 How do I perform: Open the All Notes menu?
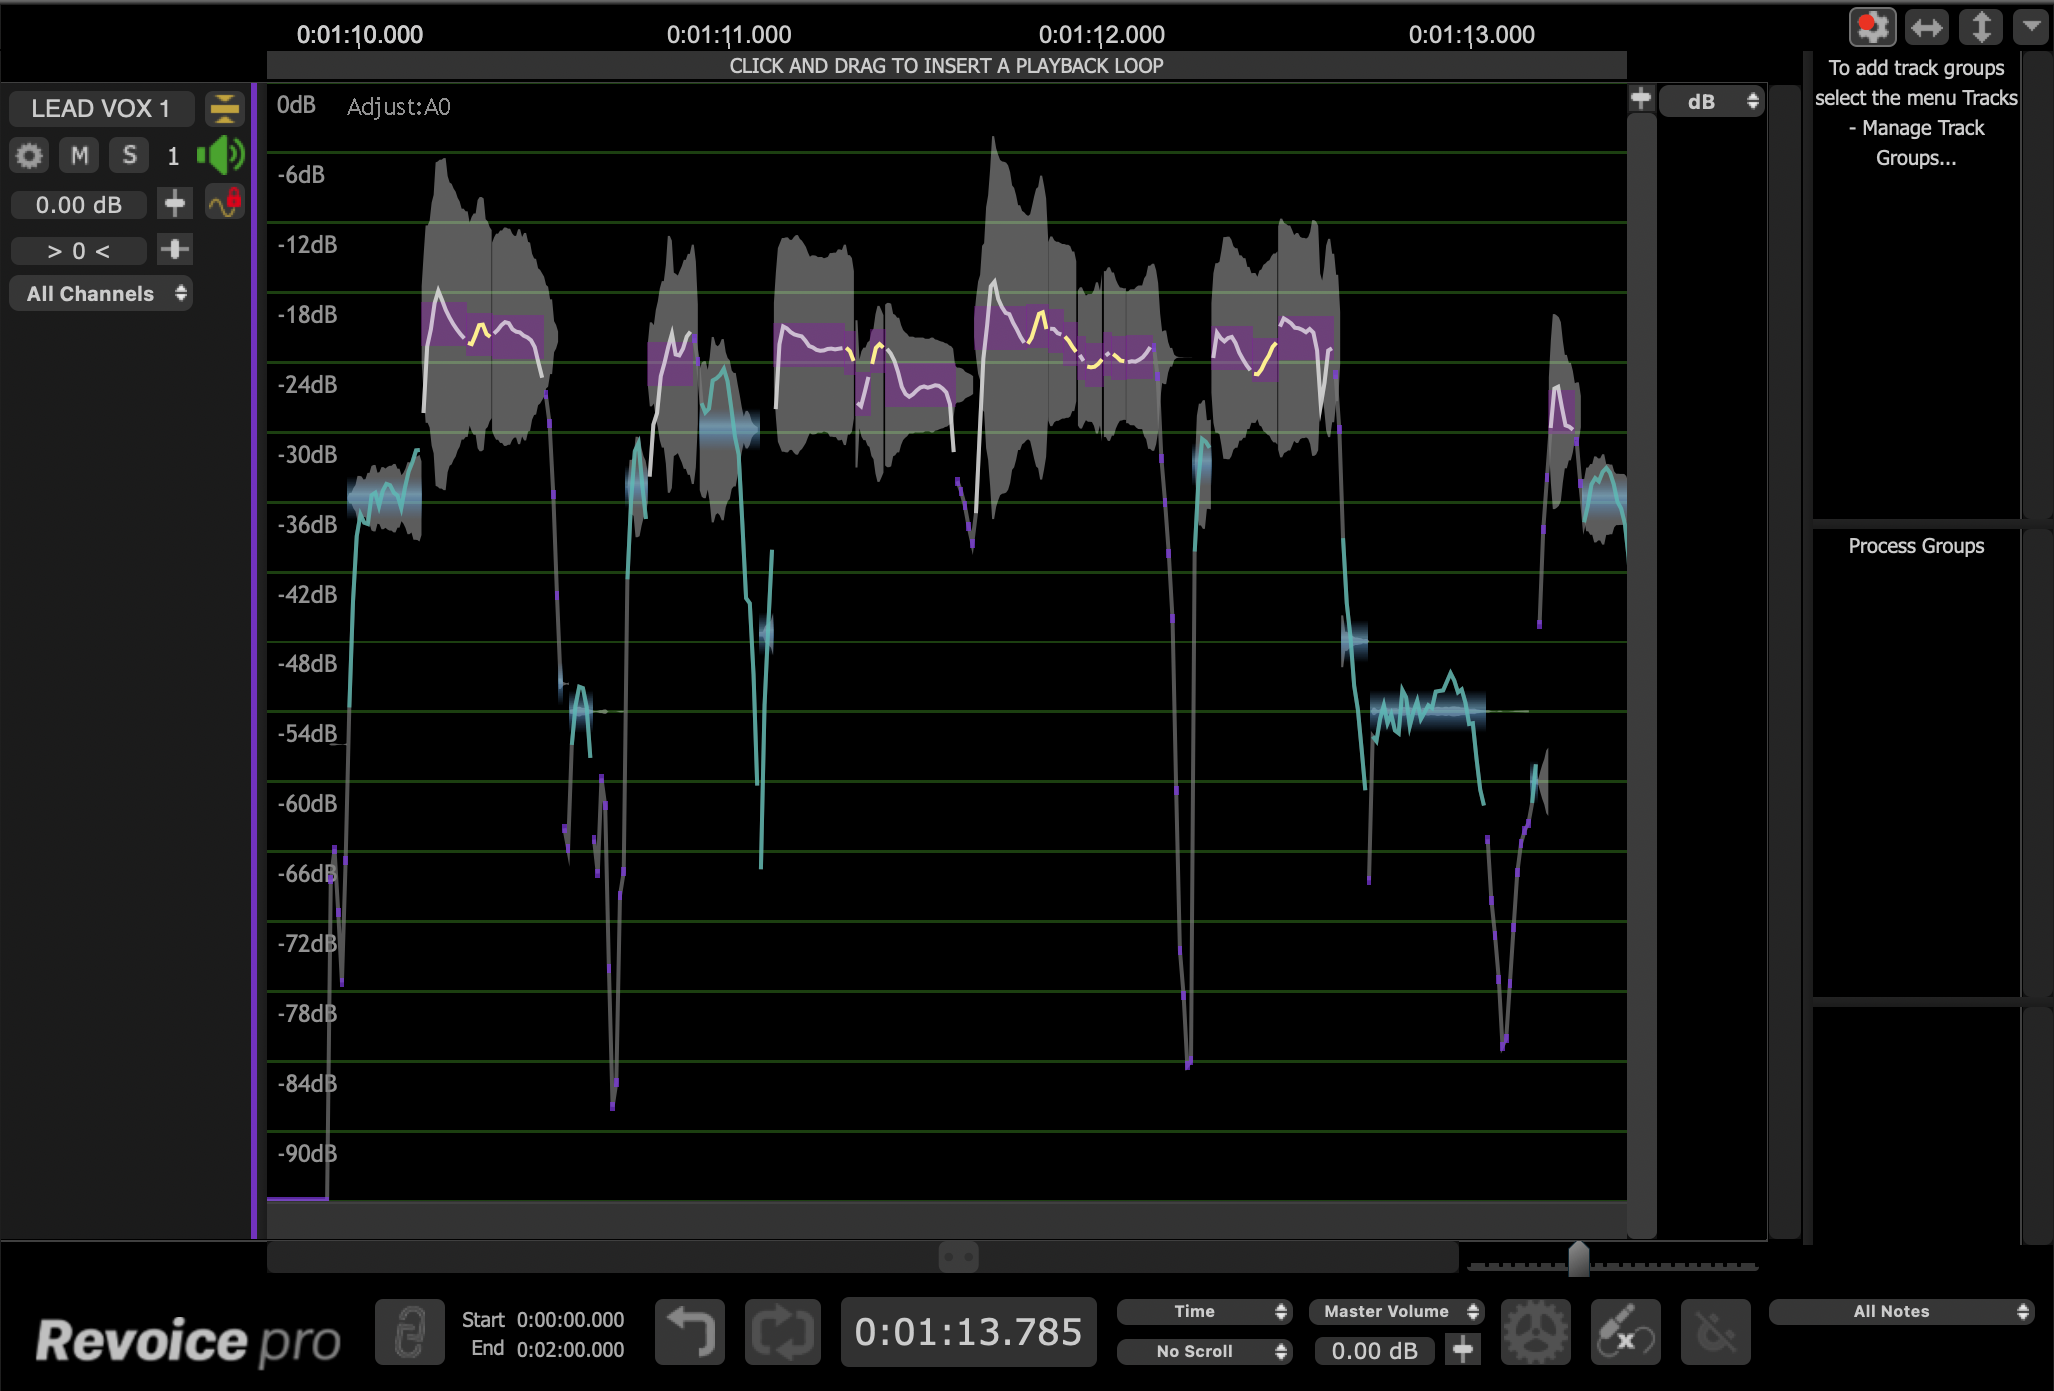tap(1900, 1312)
